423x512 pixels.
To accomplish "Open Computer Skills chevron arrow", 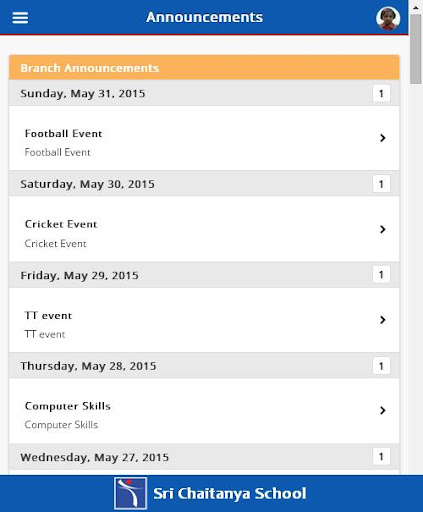I will 383,410.
